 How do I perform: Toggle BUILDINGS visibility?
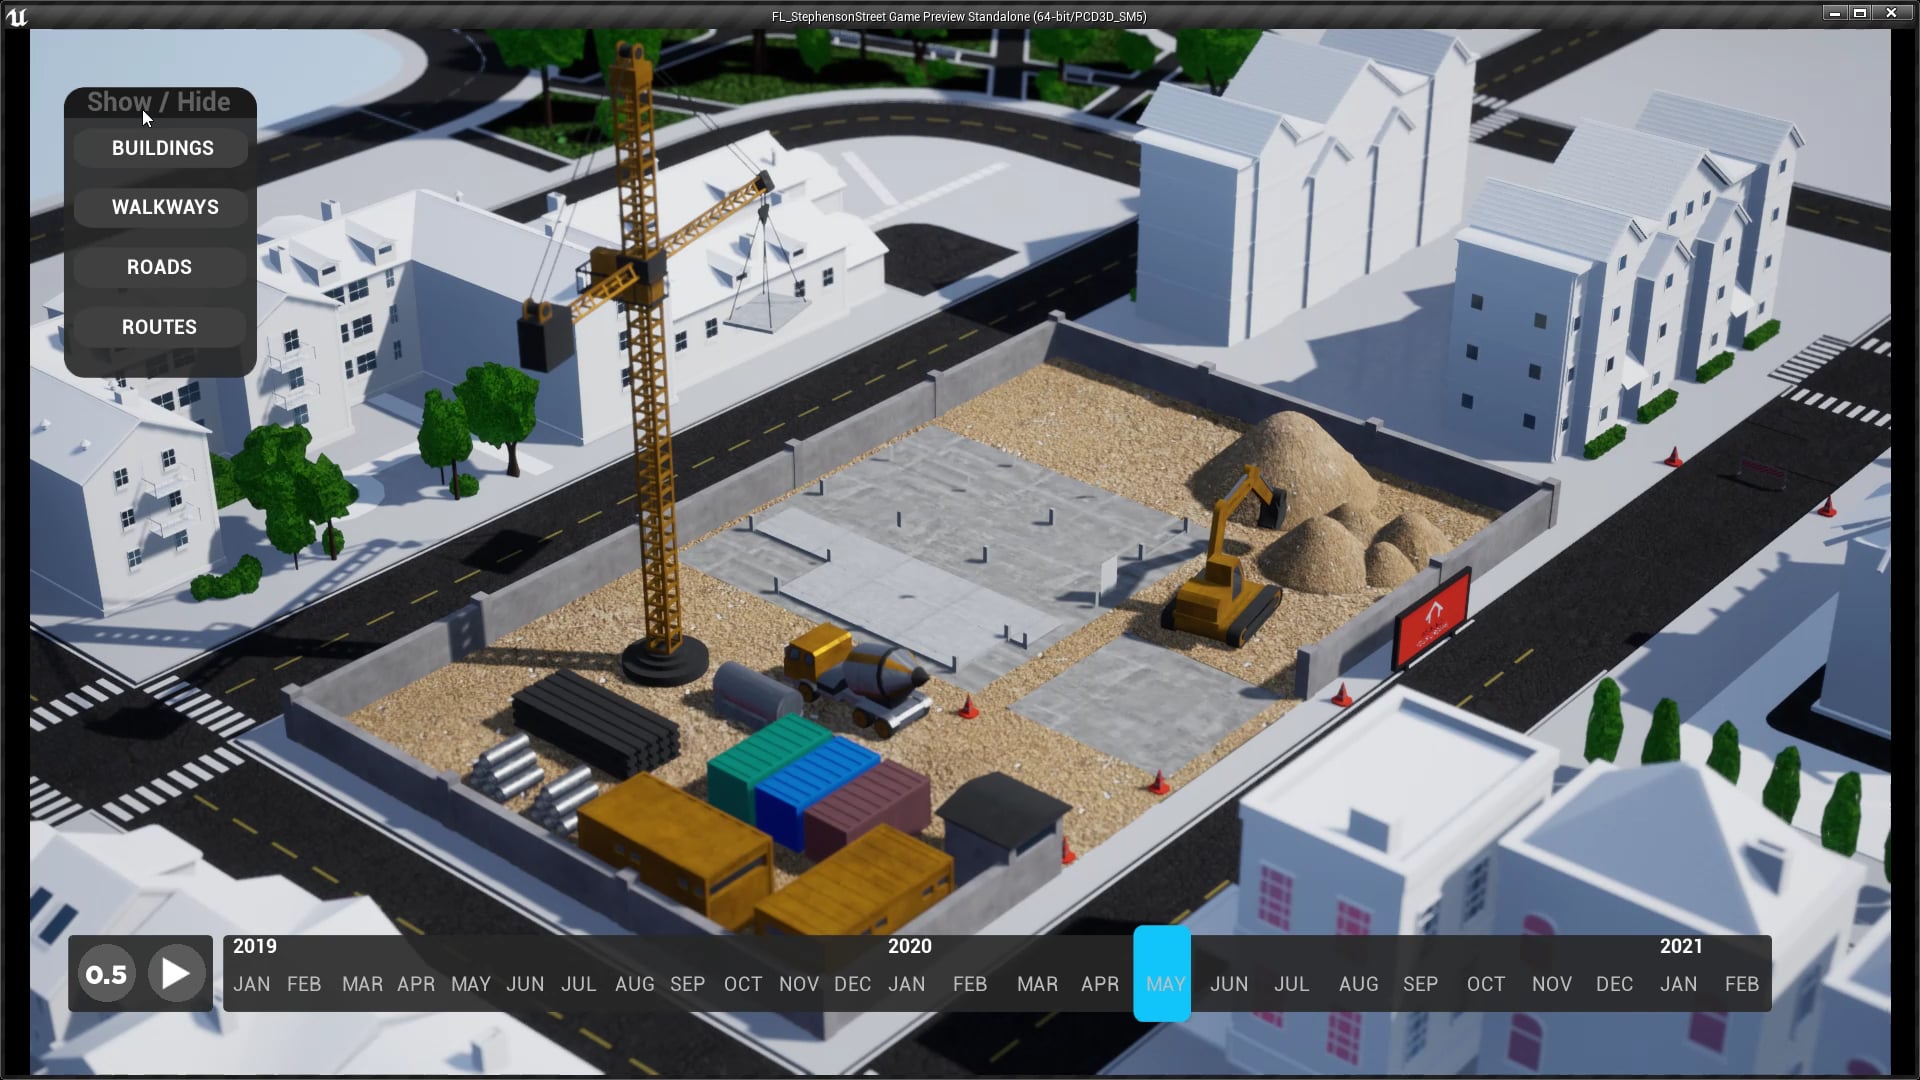[161, 148]
